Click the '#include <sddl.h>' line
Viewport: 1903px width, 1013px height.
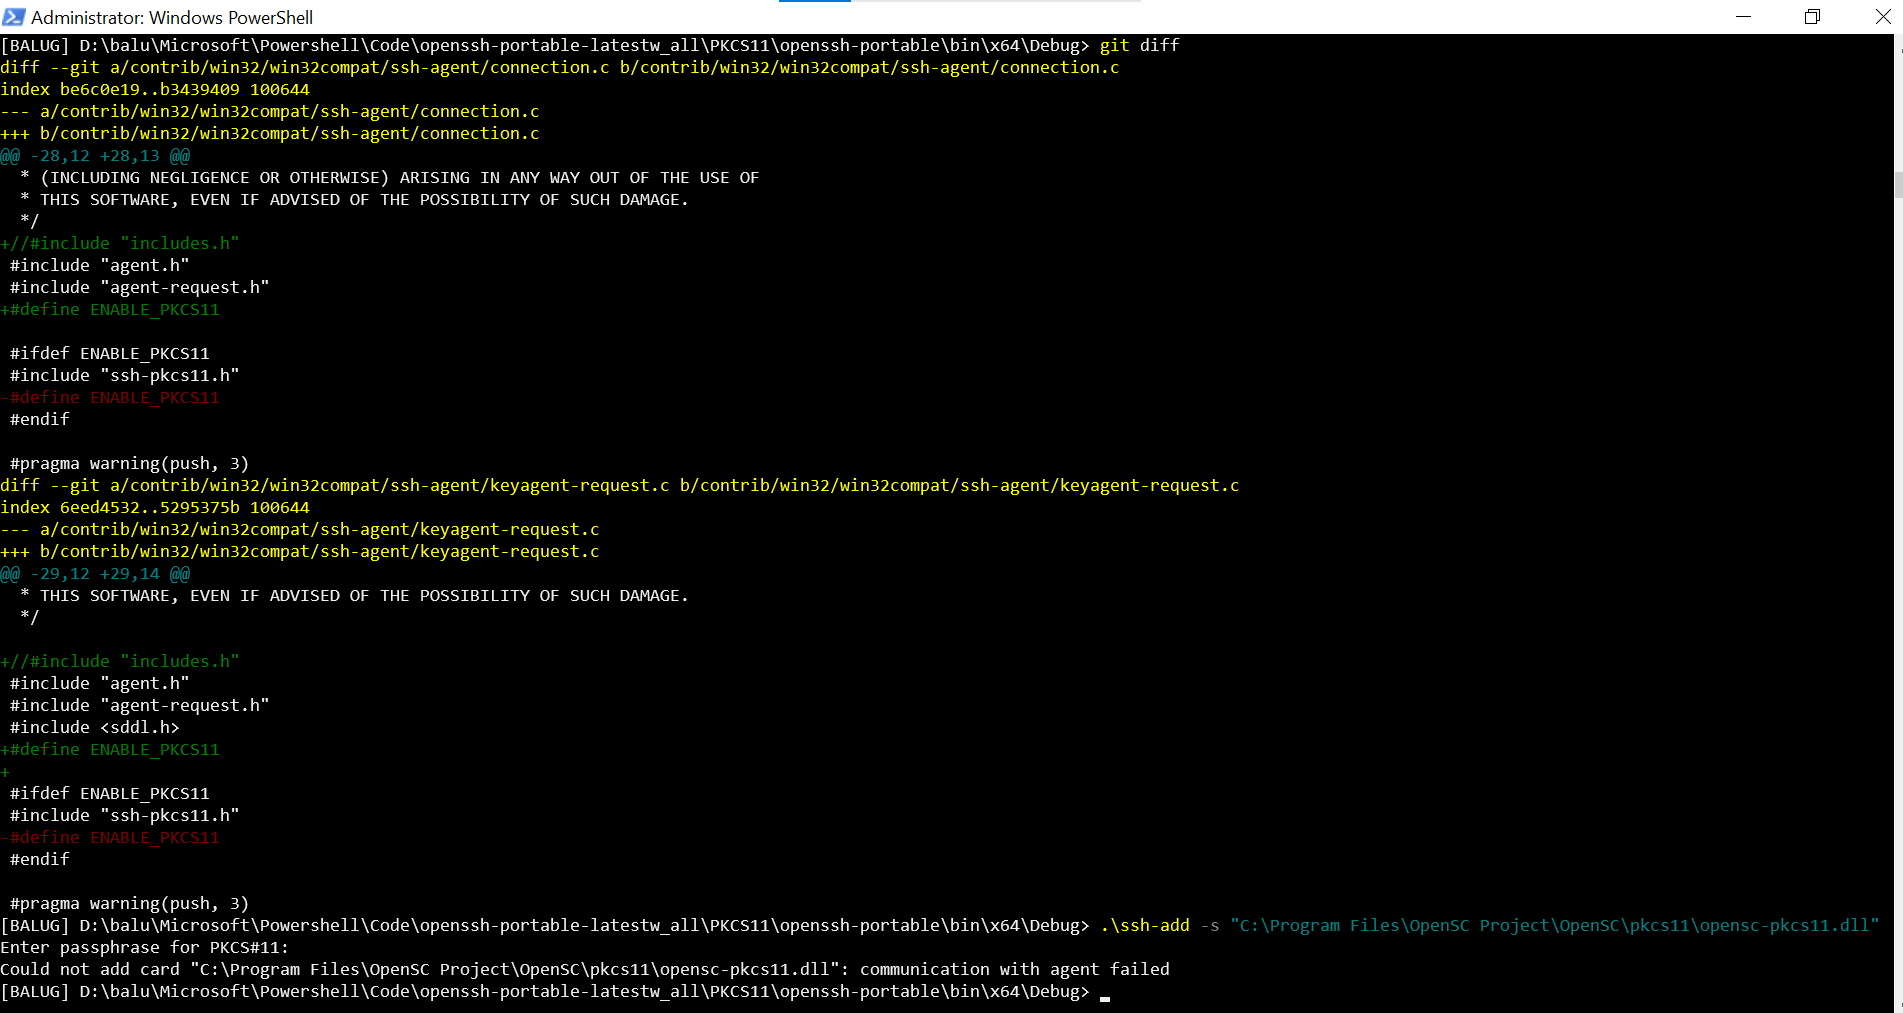(x=94, y=727)
